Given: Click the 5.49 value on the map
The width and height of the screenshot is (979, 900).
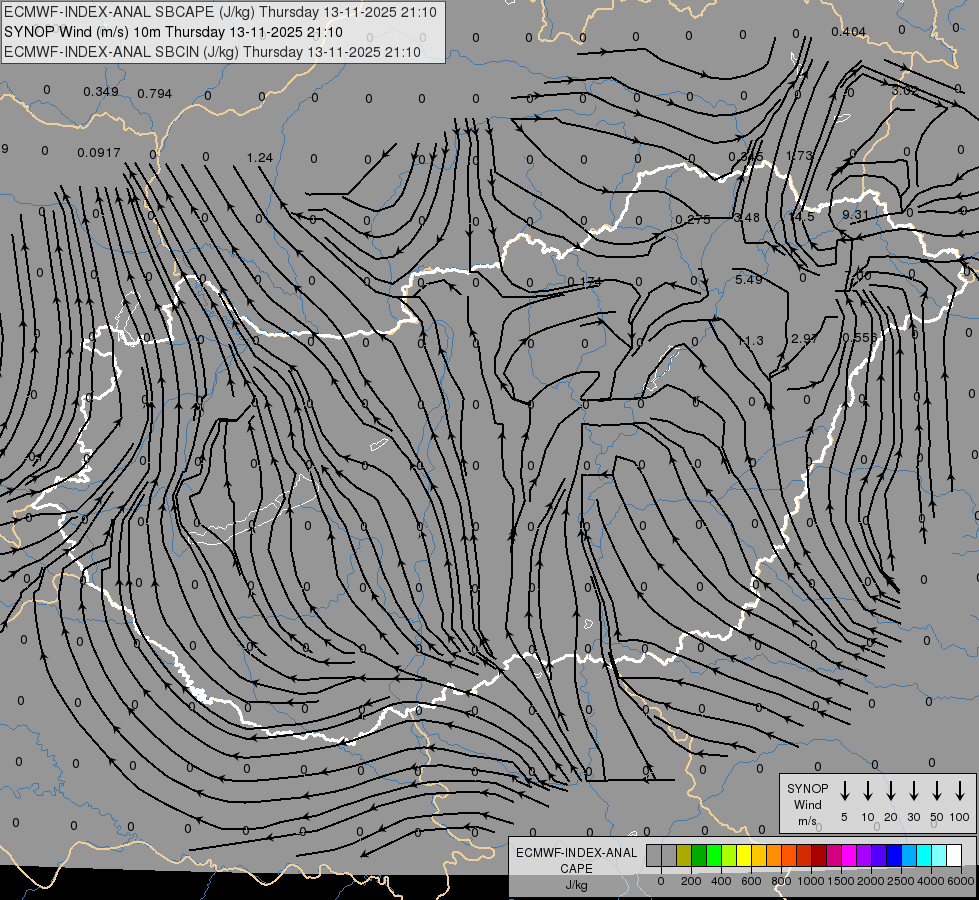Looking at the screenshot, I should click(x=749, y=280).
